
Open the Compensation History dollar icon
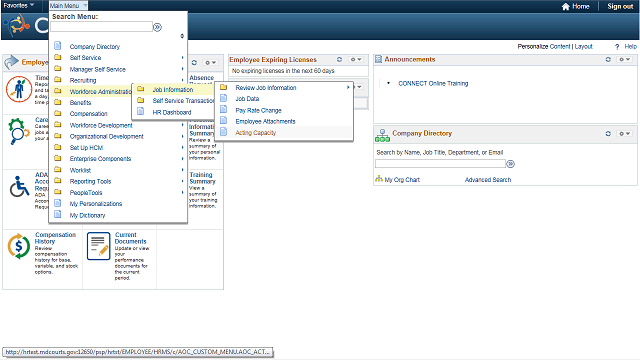click(19, 246)
